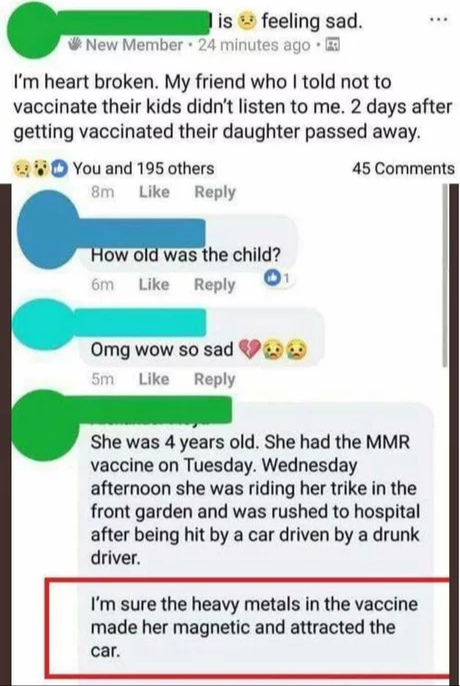This screenshot has width=460, height=686.
Task: Click the comments scrollbar on the right edge
Action: [x=445, y=276]
